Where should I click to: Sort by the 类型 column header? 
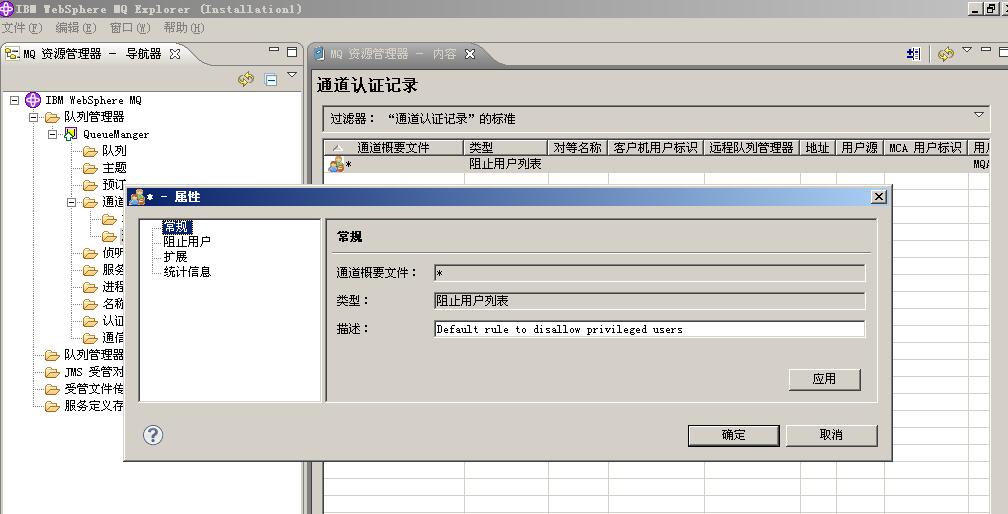tap(505, 147)
